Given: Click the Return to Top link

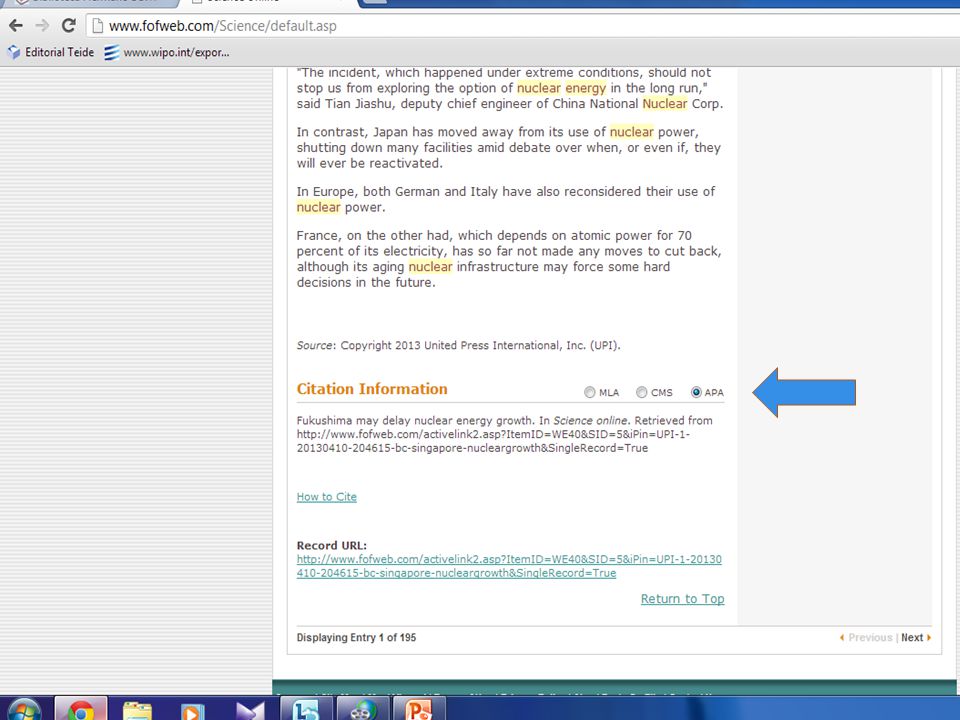Looking at the screenshot, I should click(x=682, y=599).
